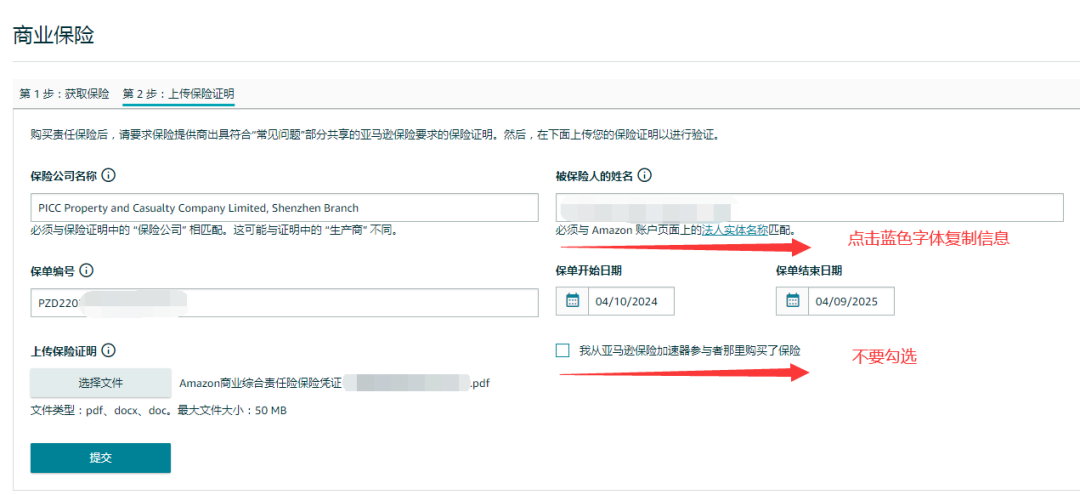Click the 商业保险 page heading
The image size is (1080, 495).
pyautogui.click(x=54, y=36)
